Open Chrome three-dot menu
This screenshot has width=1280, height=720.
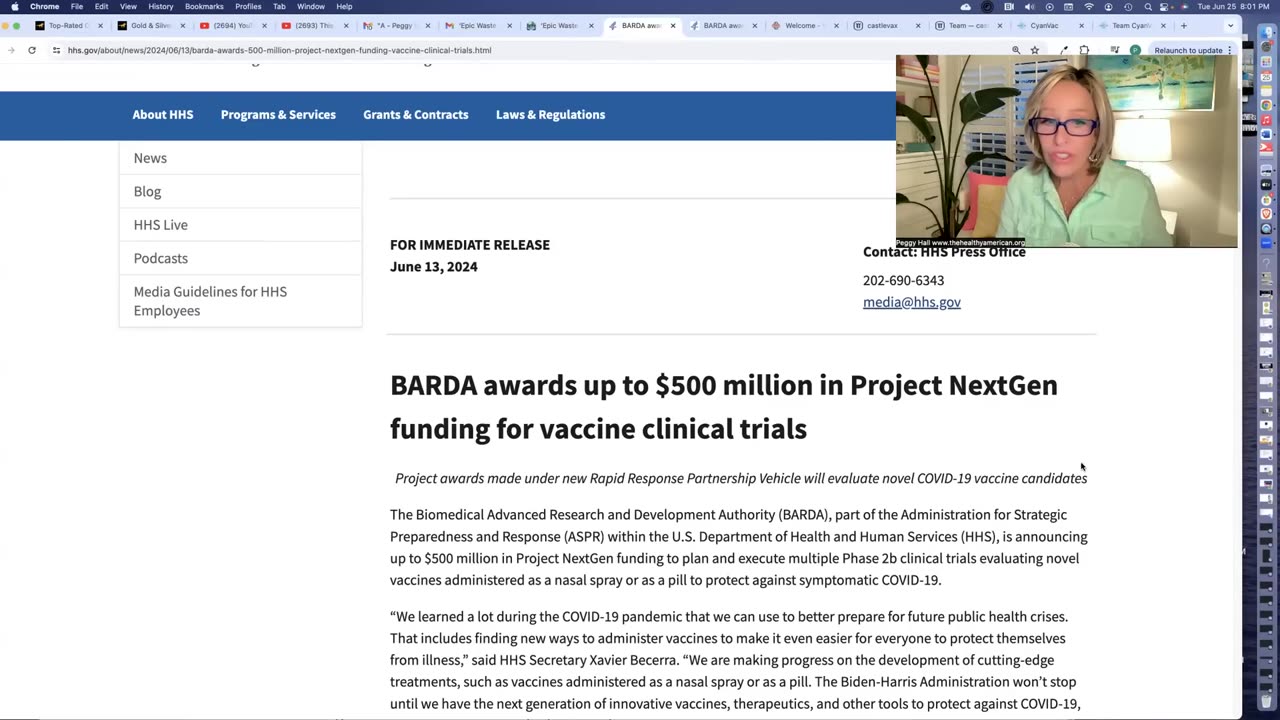[1230, 50]
